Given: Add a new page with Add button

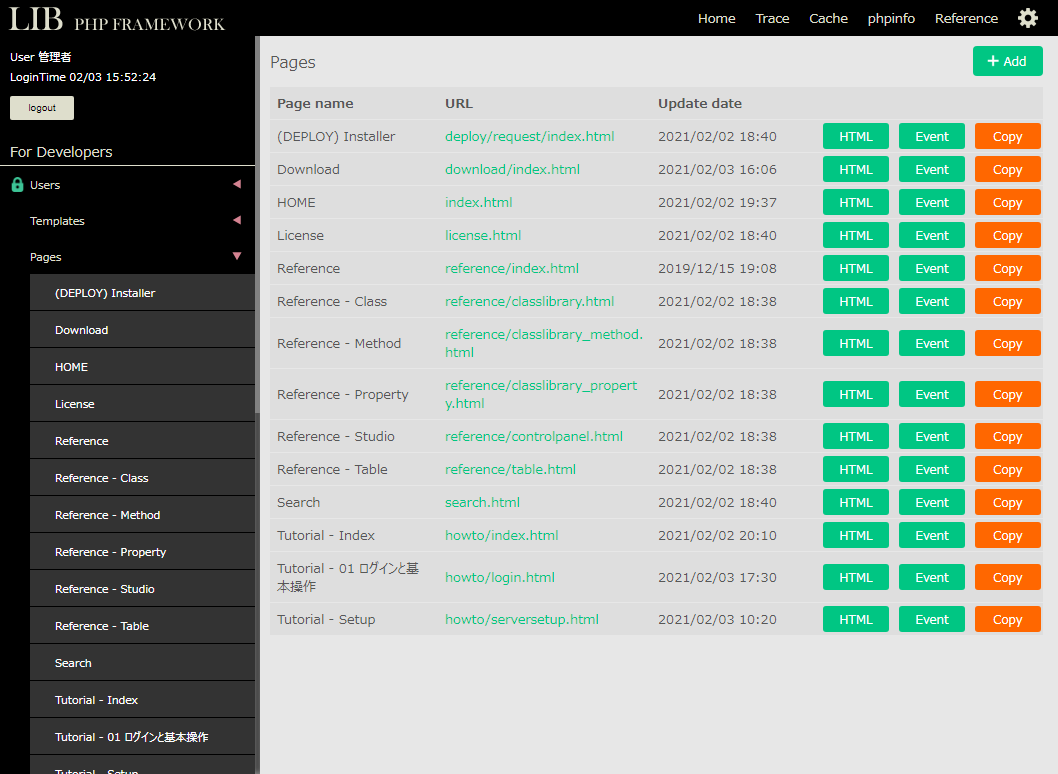Looking at the screenshot, I should (1007, 61).
